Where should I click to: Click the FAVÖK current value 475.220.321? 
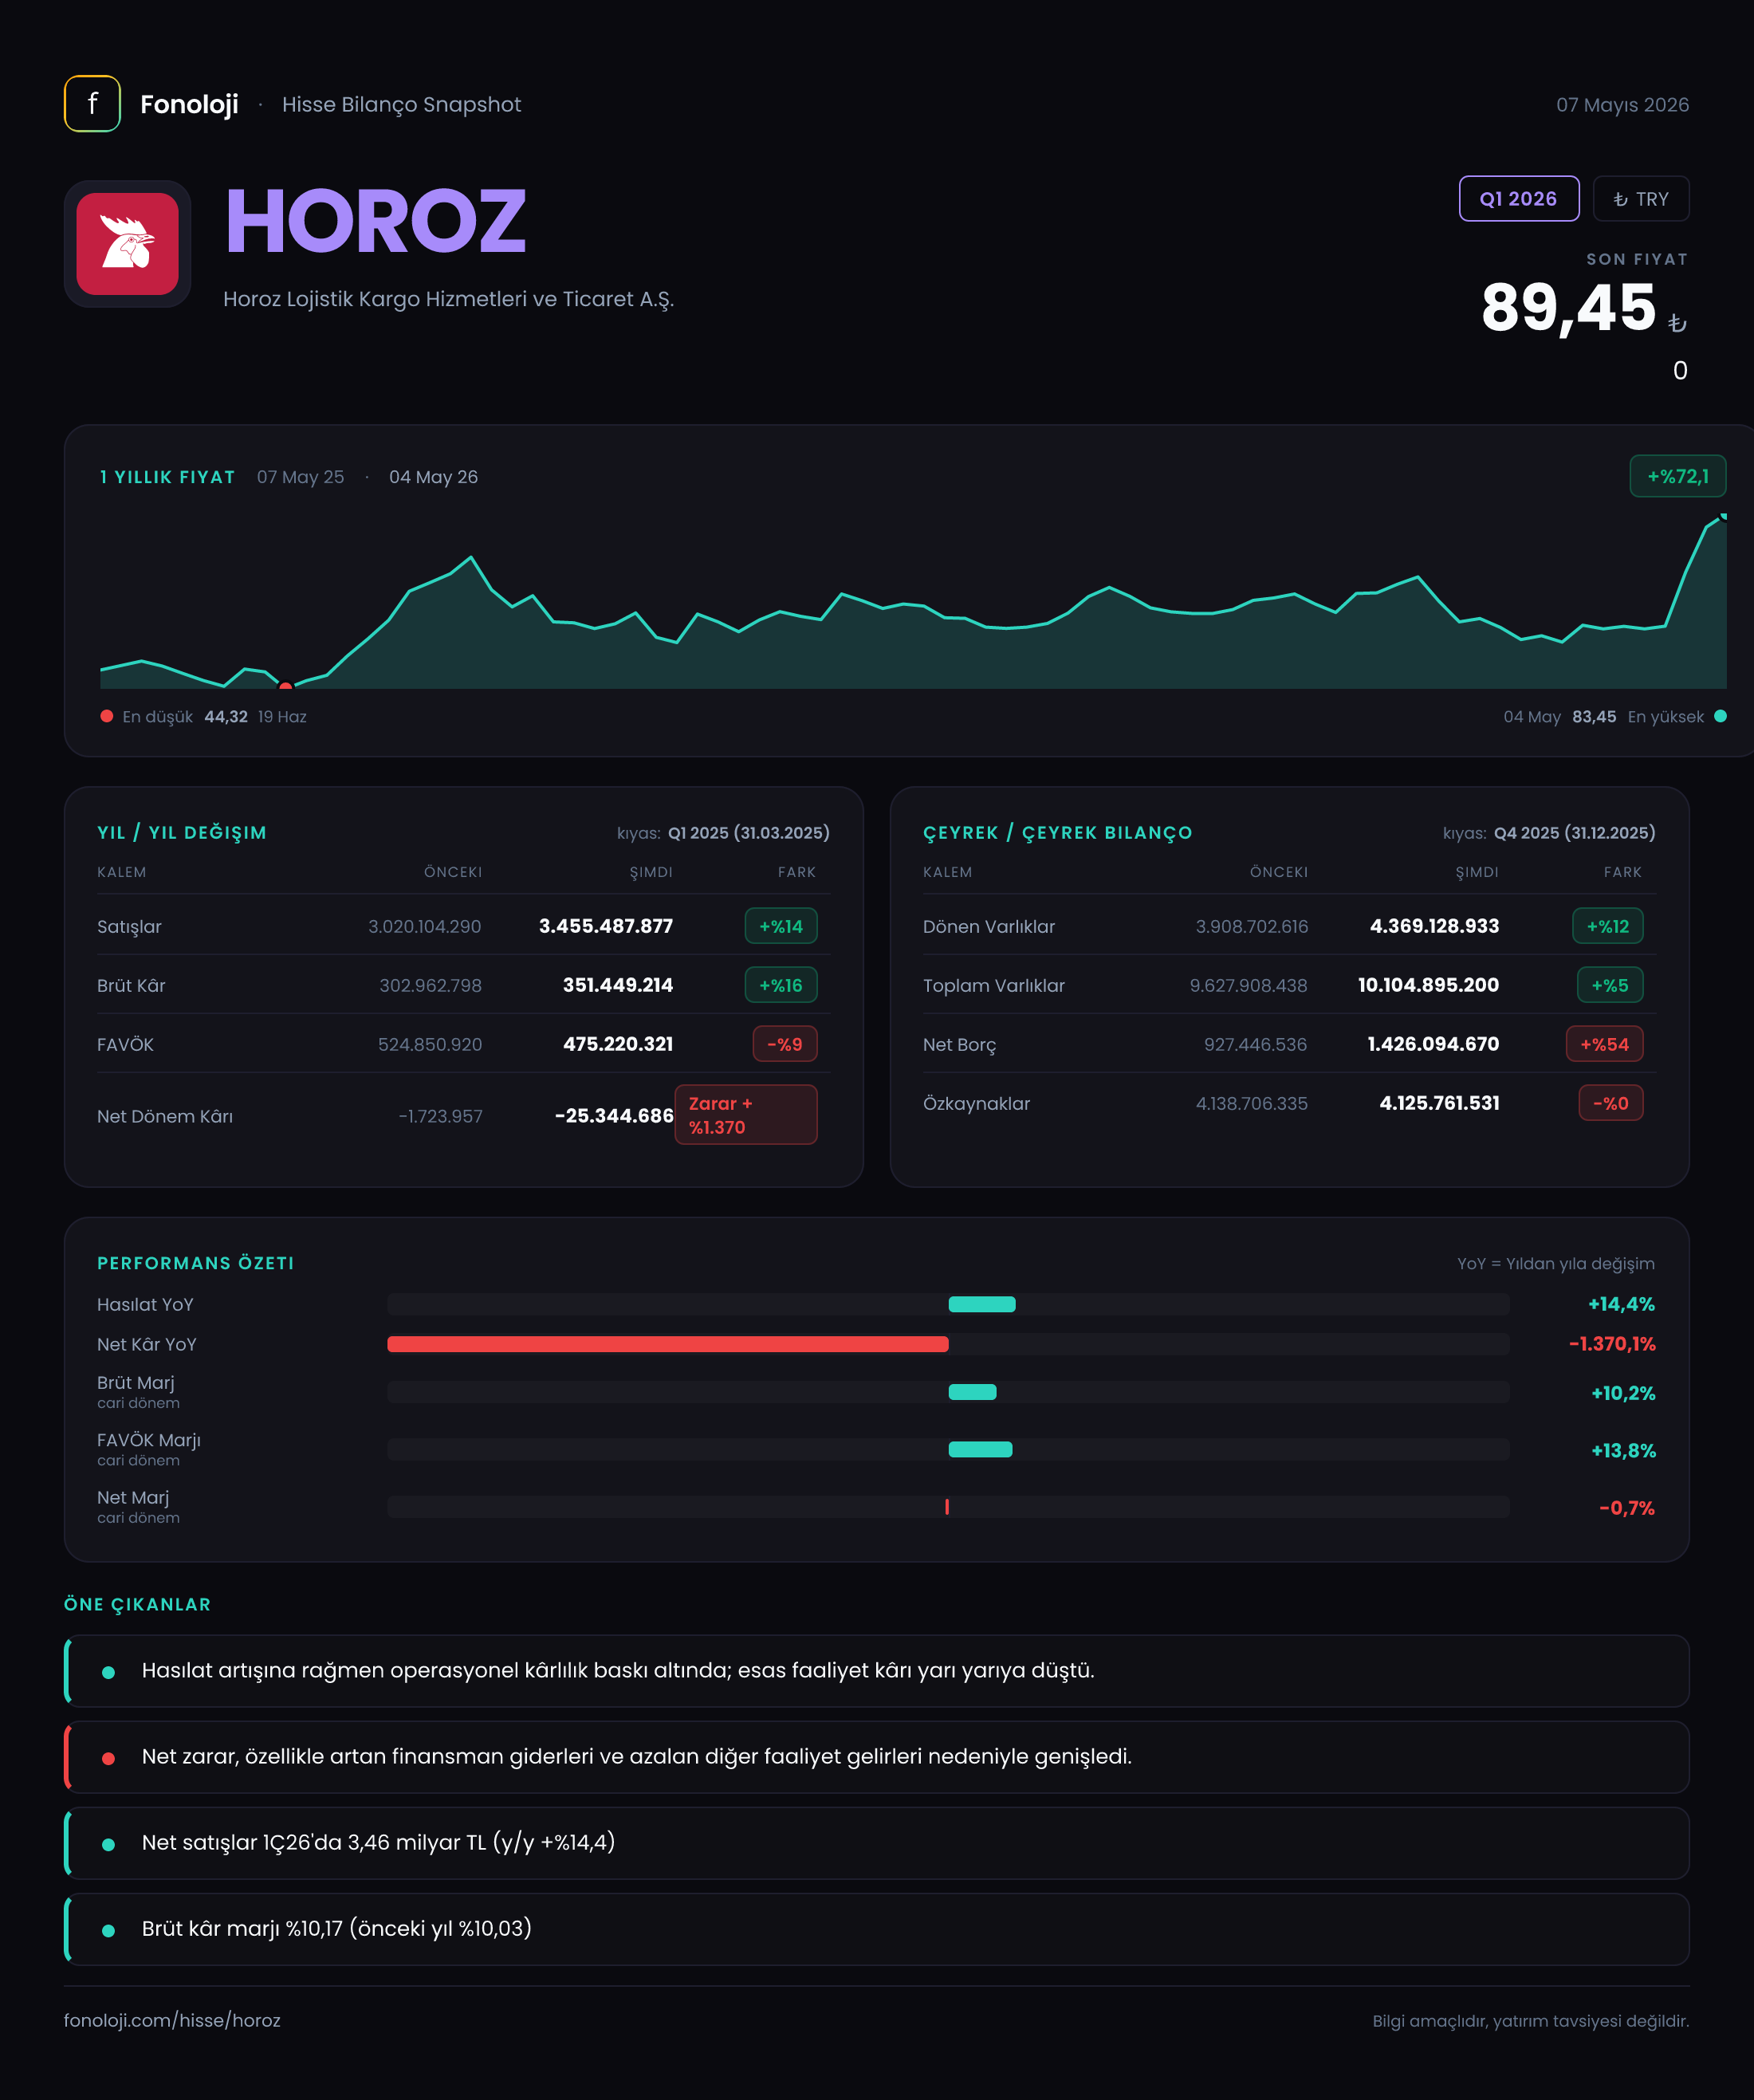617,1044
